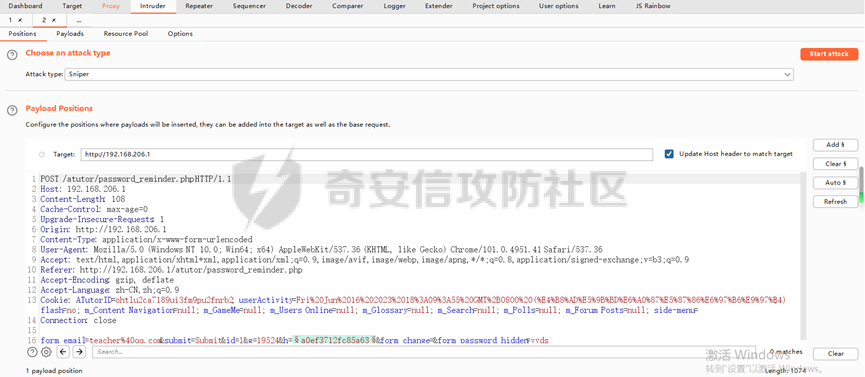
Task: Select Intruder attack tab 1
Action: click(10, 20)
